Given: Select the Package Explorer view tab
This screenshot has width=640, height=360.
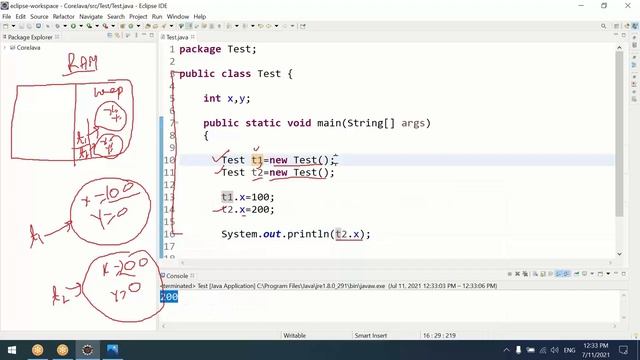Looking at the screenshot, I should coord(30,37).
